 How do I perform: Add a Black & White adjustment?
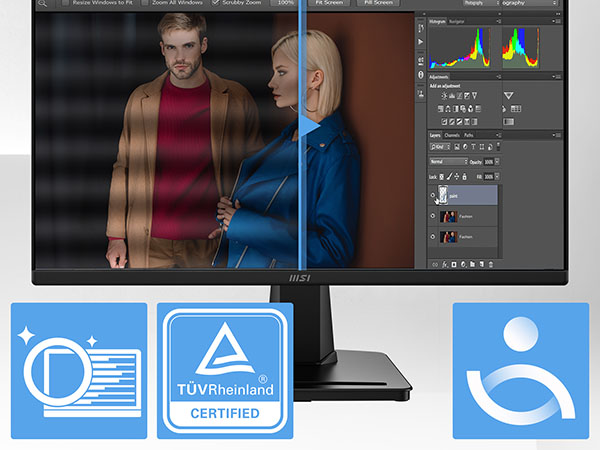[456, 109]
